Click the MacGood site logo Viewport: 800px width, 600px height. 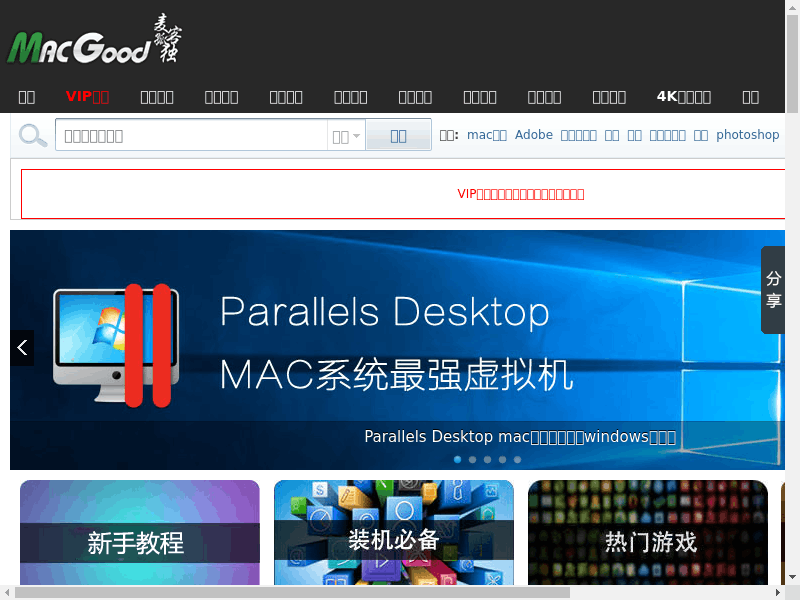[x=94, y=39]
